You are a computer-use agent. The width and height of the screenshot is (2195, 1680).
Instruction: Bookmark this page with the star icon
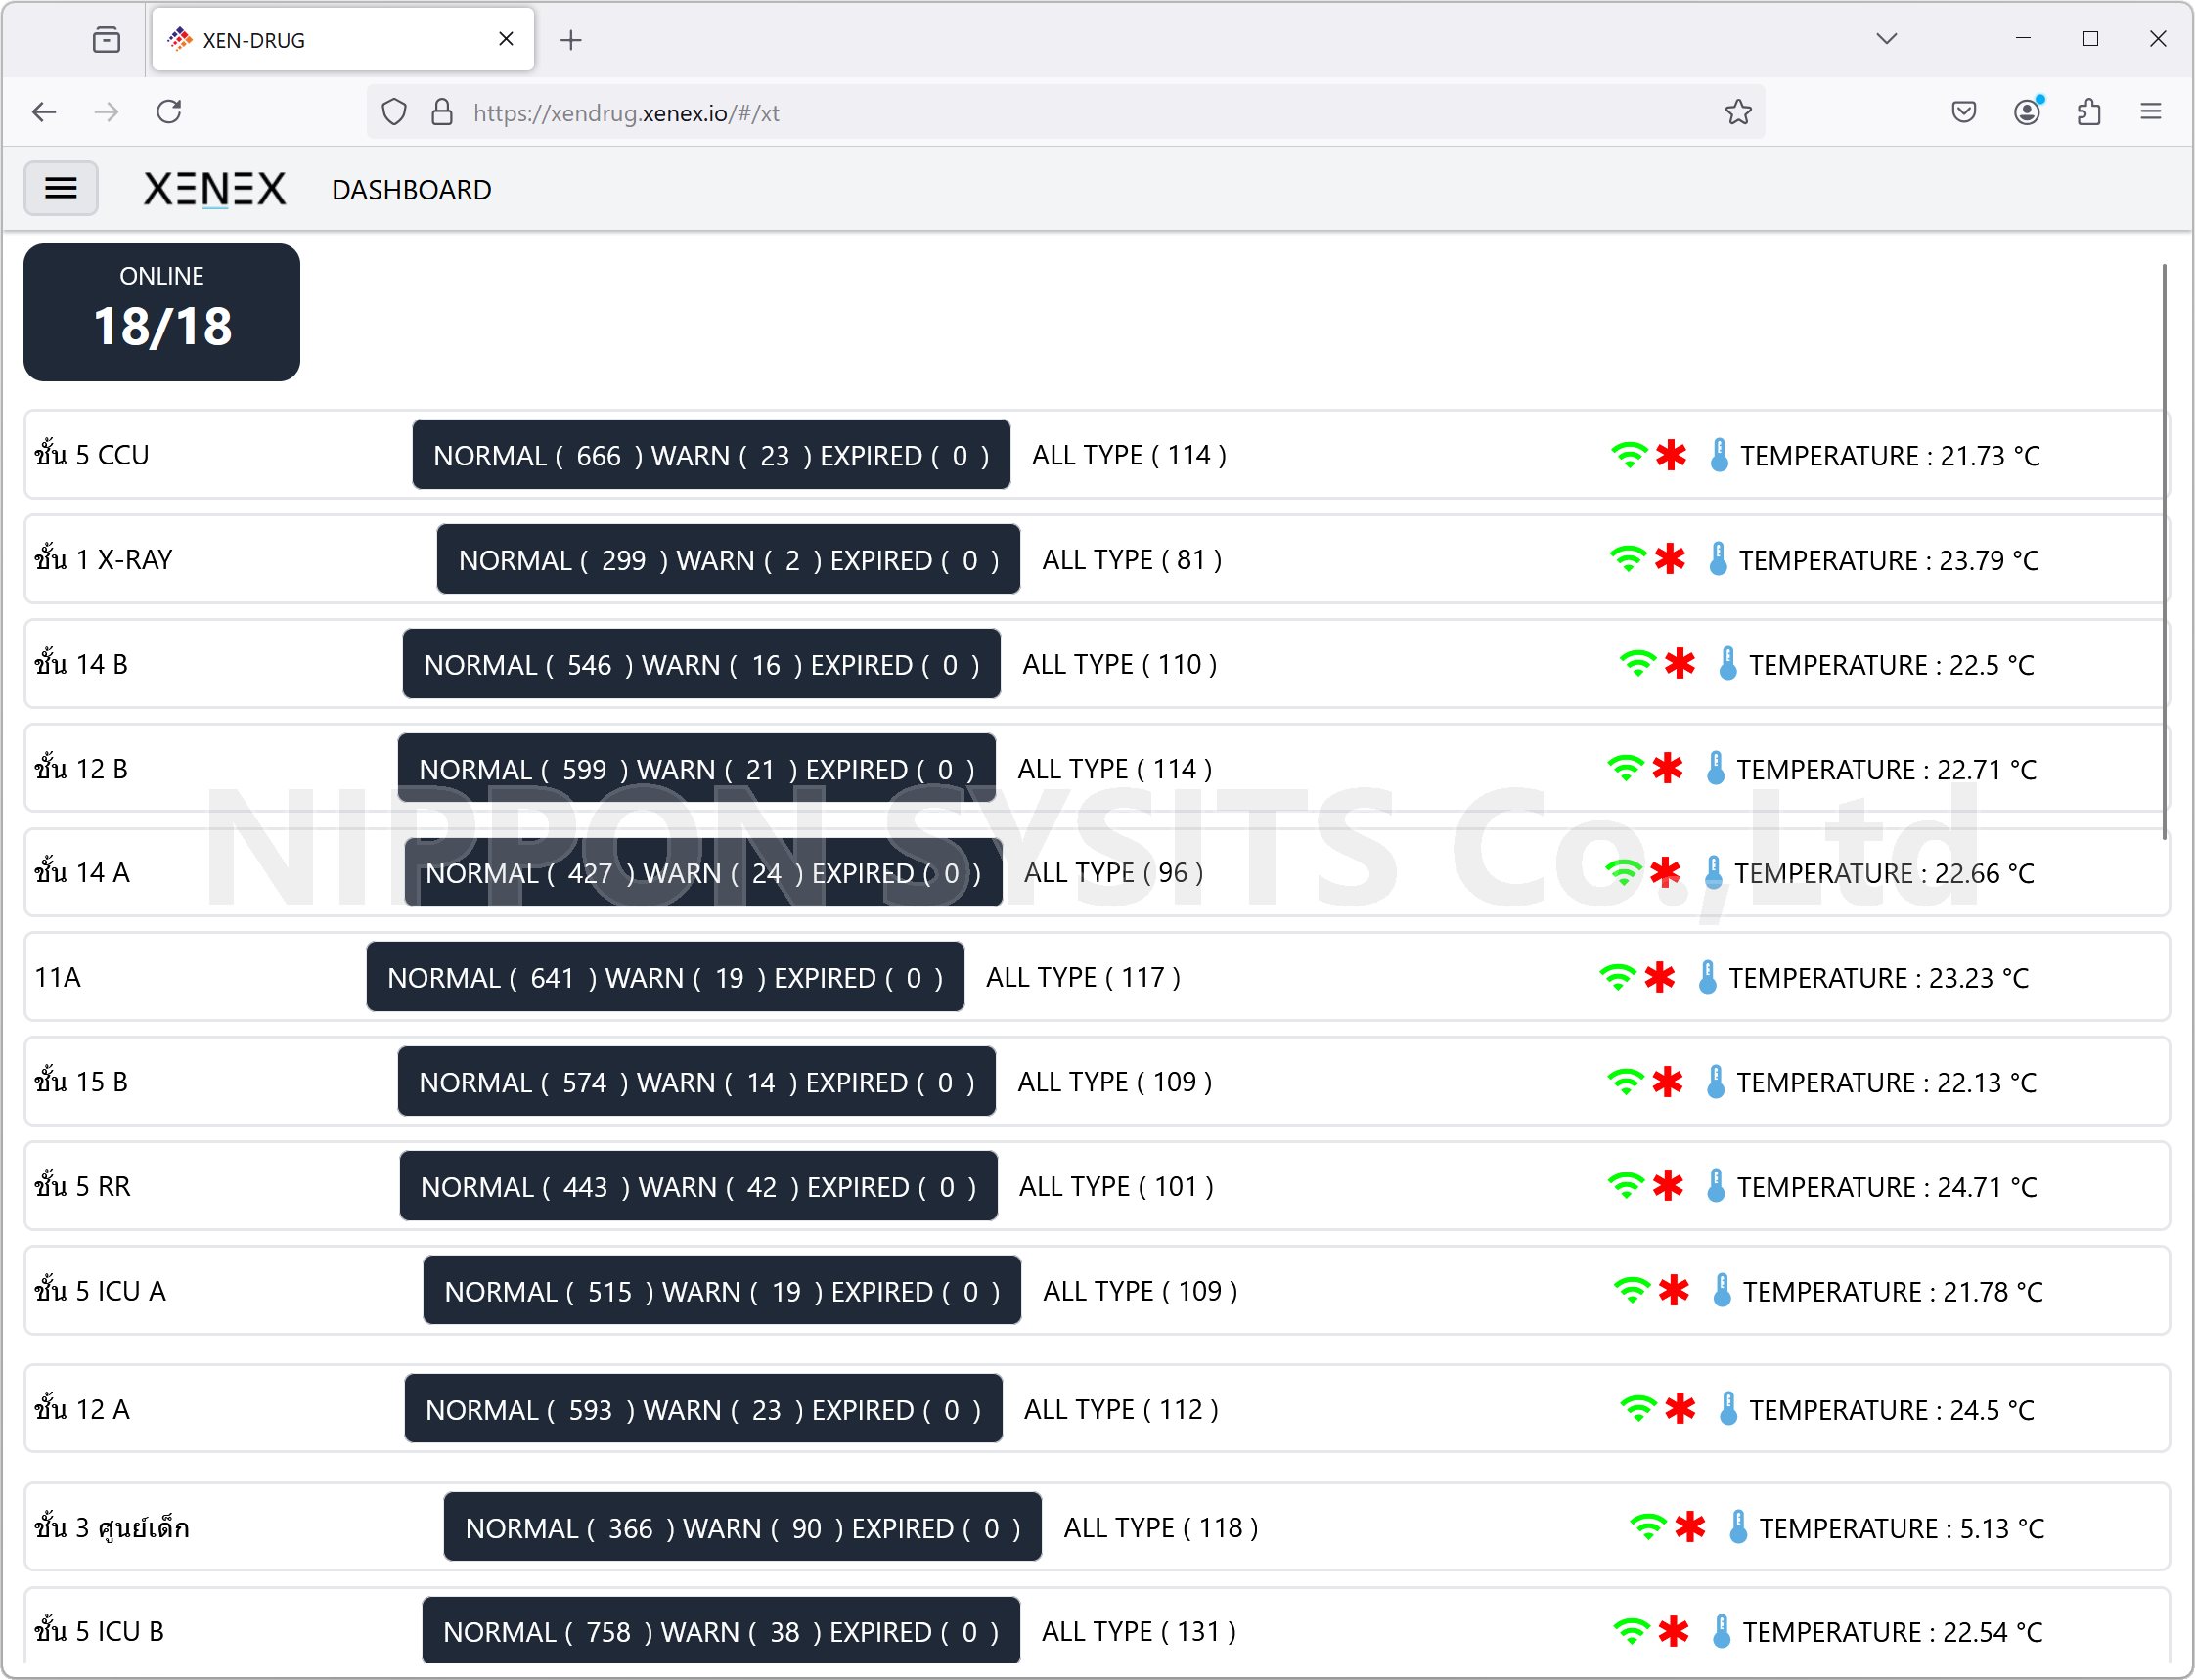(1738, 112)
